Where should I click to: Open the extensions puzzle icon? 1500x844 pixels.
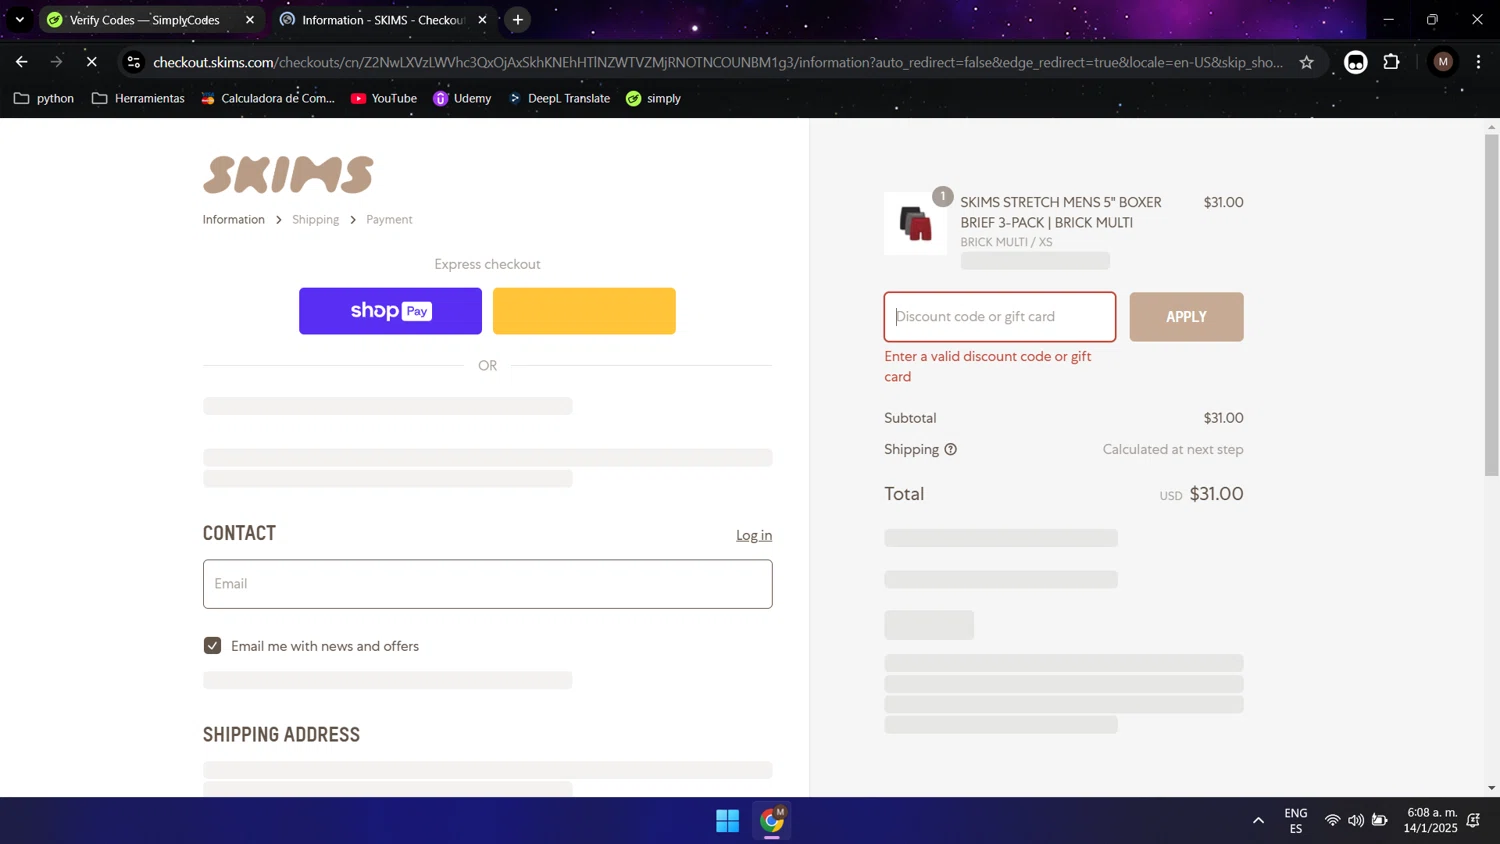pyautogui.click(x=1391, y=62)
